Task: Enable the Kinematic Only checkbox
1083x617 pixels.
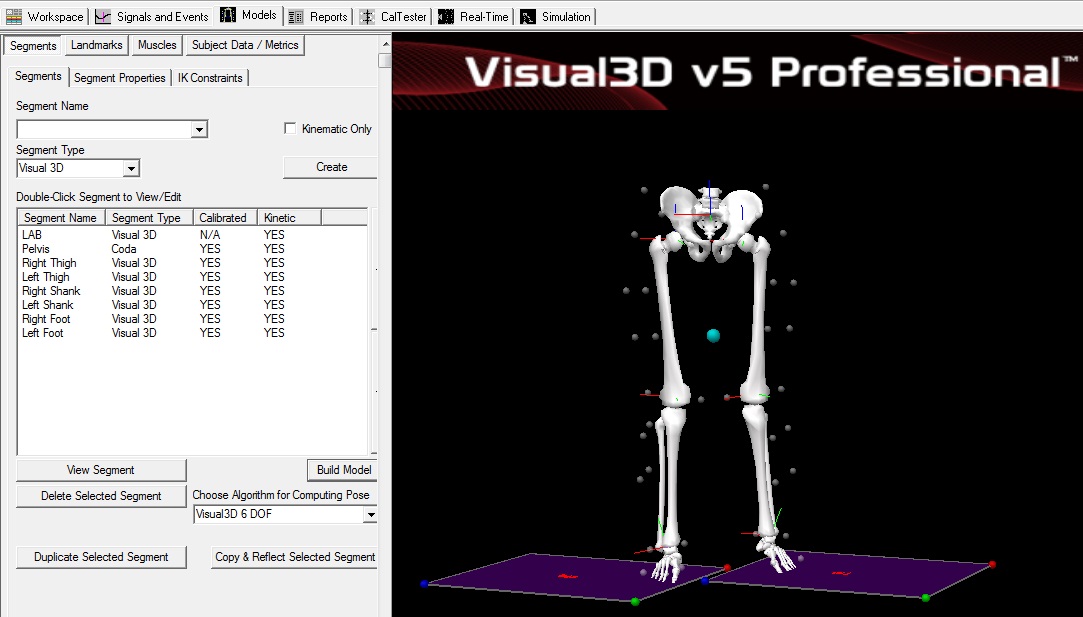Action: pyautogui.click(x=290, y=129)
